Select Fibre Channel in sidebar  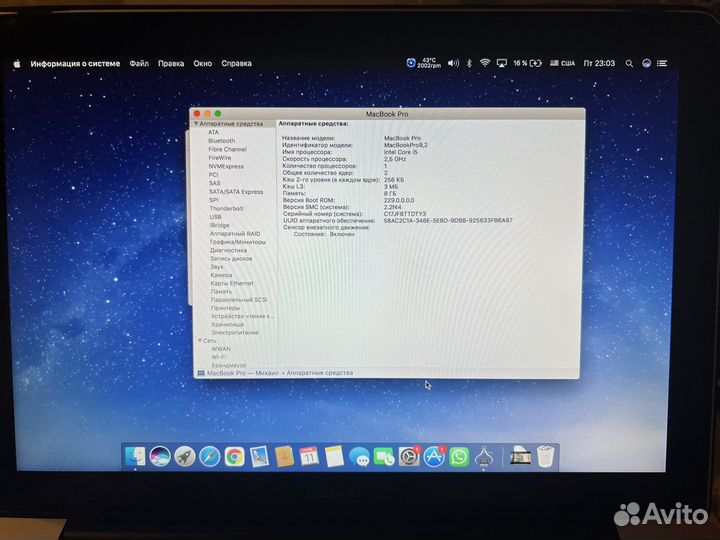[x=227, y=149]
